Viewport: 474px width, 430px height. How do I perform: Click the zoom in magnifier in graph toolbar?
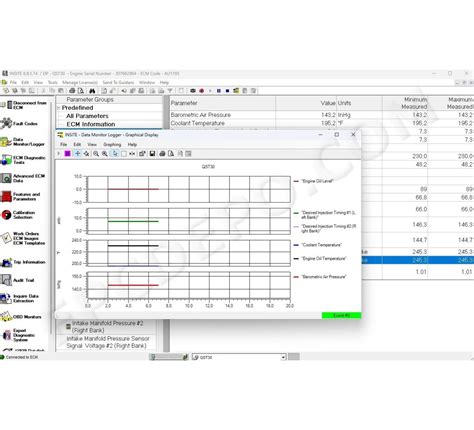[x=96, y=154]
